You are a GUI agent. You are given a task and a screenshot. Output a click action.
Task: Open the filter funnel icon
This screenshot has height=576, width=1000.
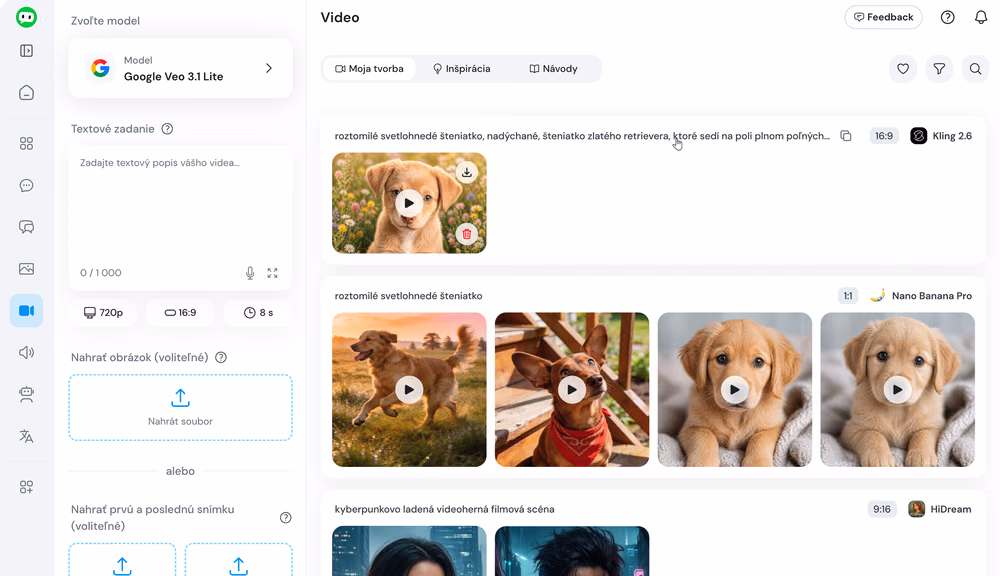coord(939,69)
